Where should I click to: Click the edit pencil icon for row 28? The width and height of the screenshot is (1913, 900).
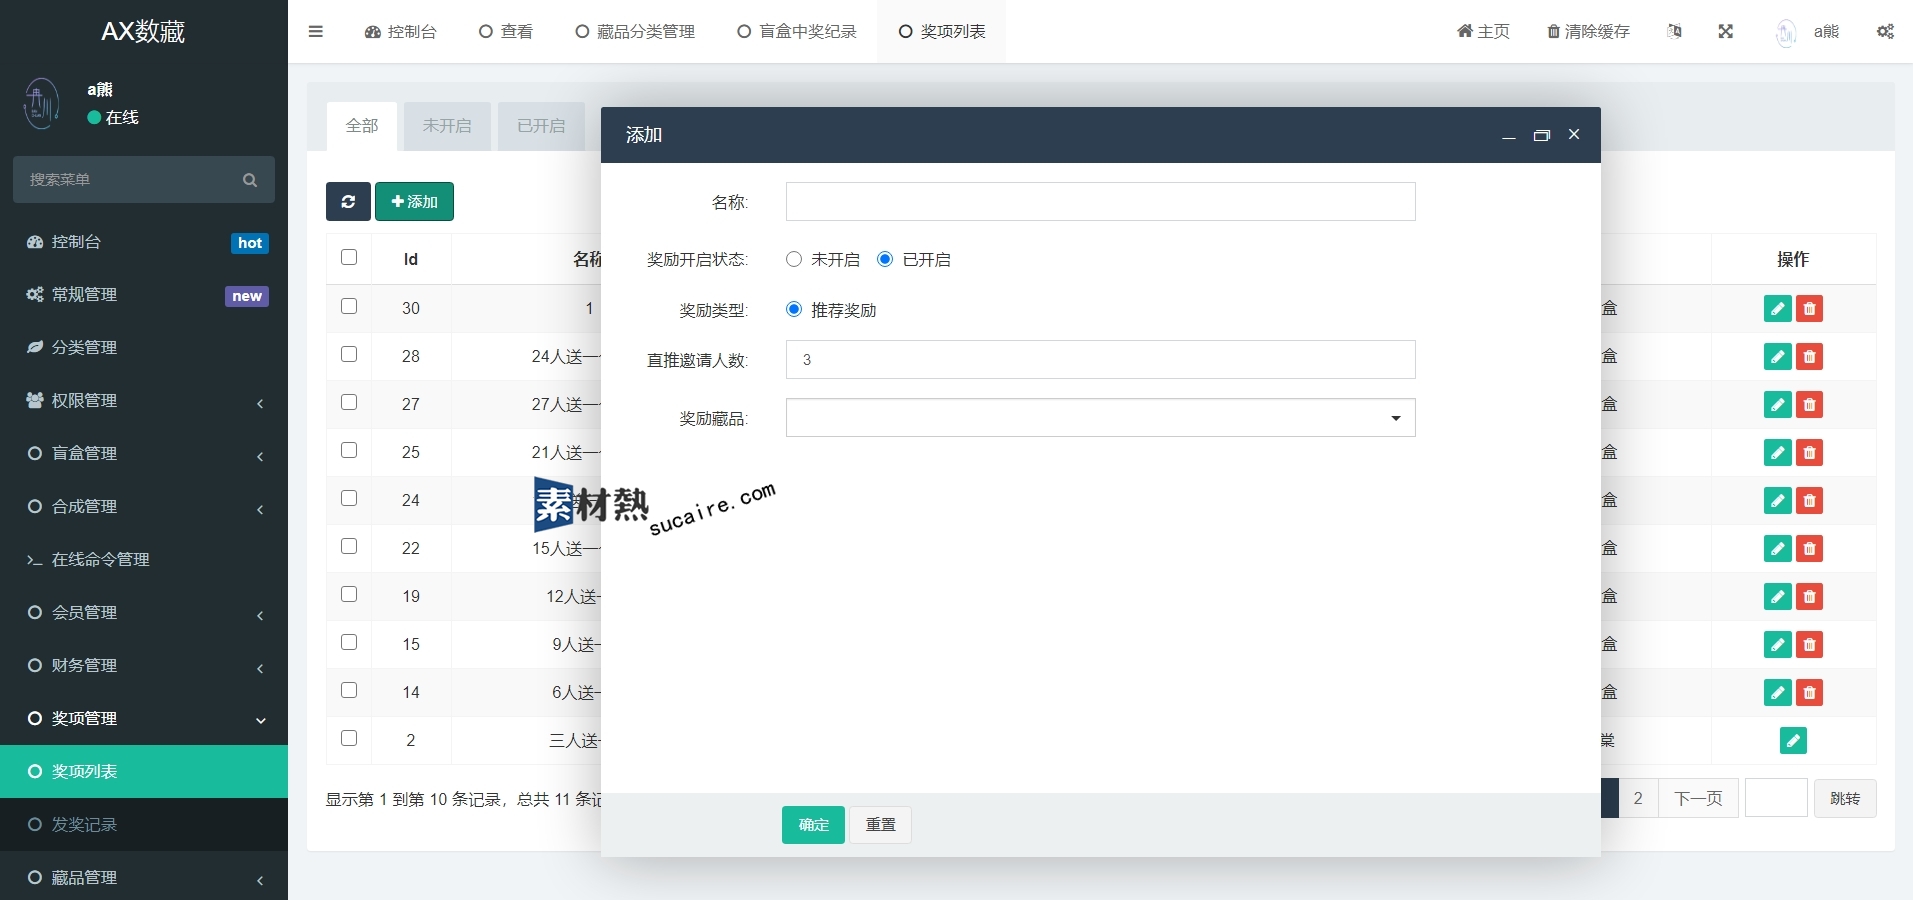[x=1777, y=356]
